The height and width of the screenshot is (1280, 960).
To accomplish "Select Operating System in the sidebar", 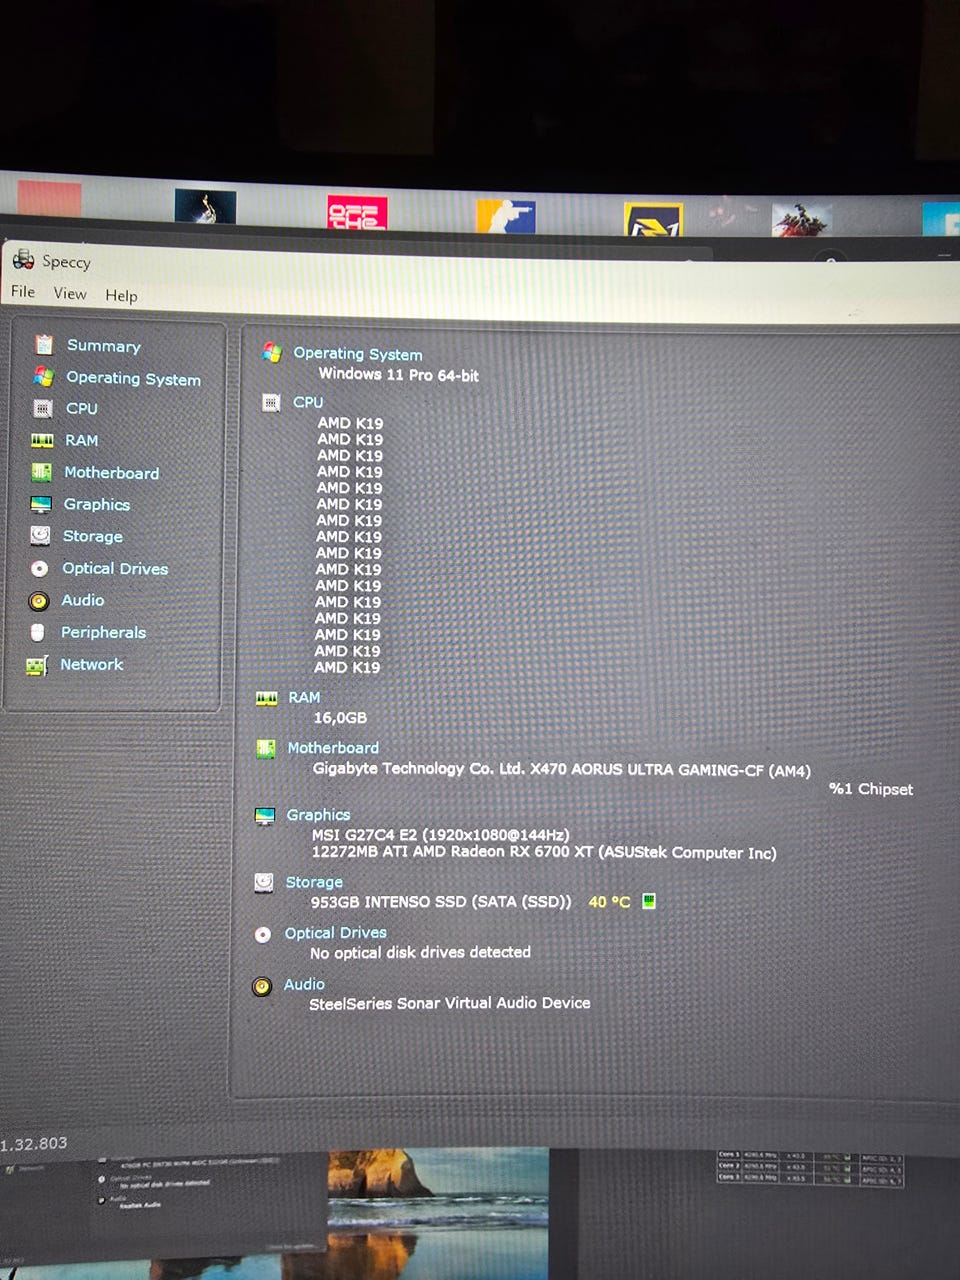I will 133,378.
